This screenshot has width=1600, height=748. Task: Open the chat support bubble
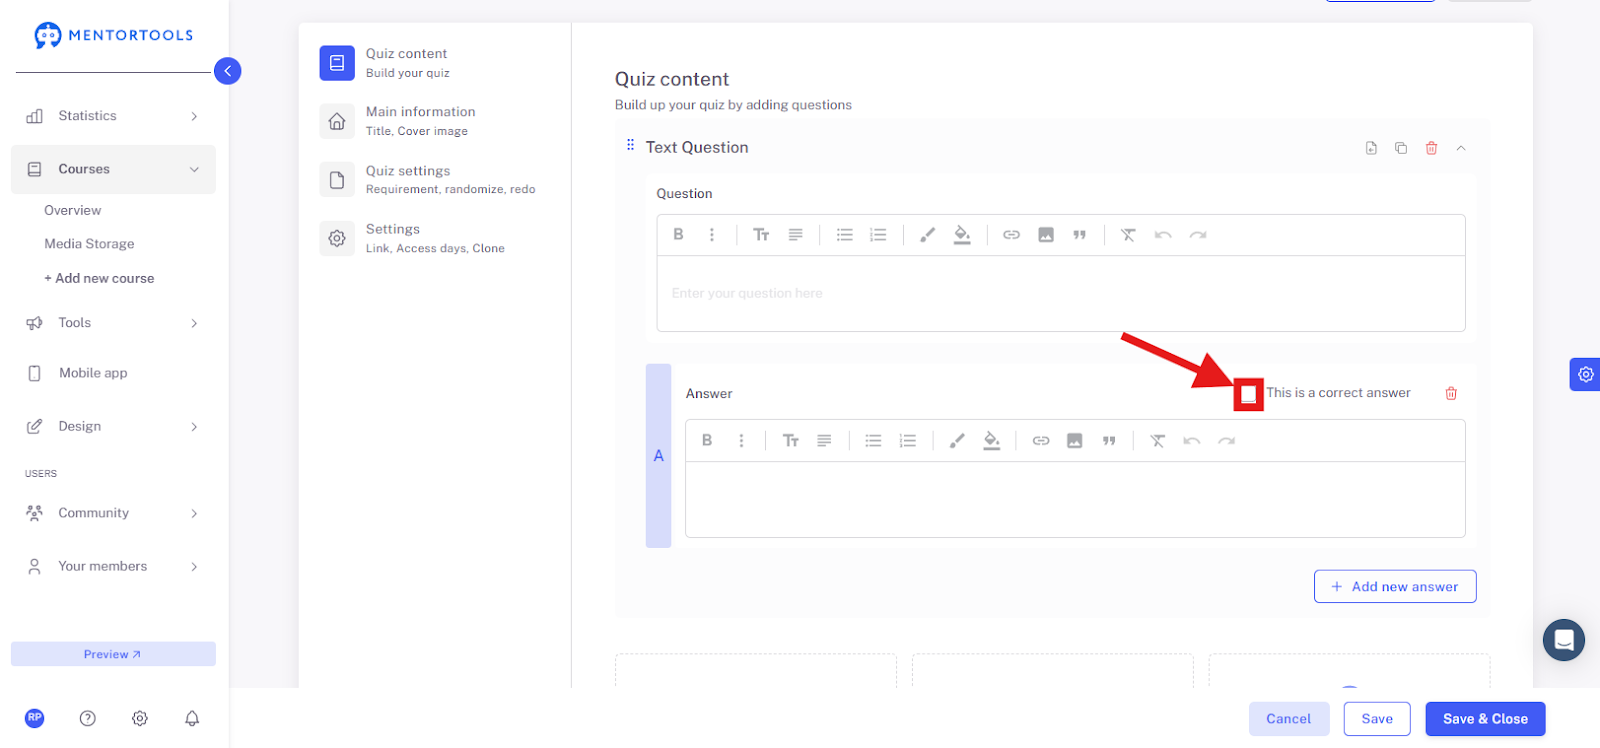[x=1564, y=640]
